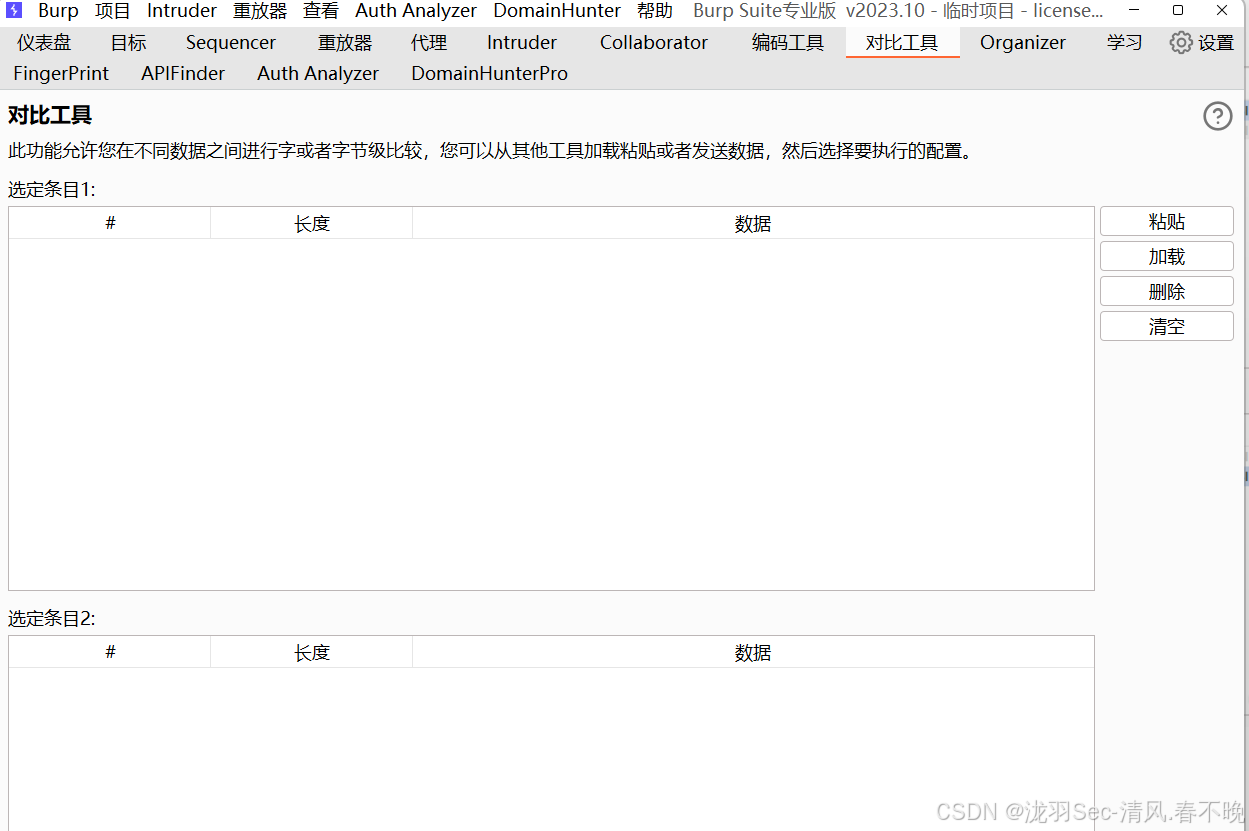Open the Intruder menu in menu bar

click(182, 11)
